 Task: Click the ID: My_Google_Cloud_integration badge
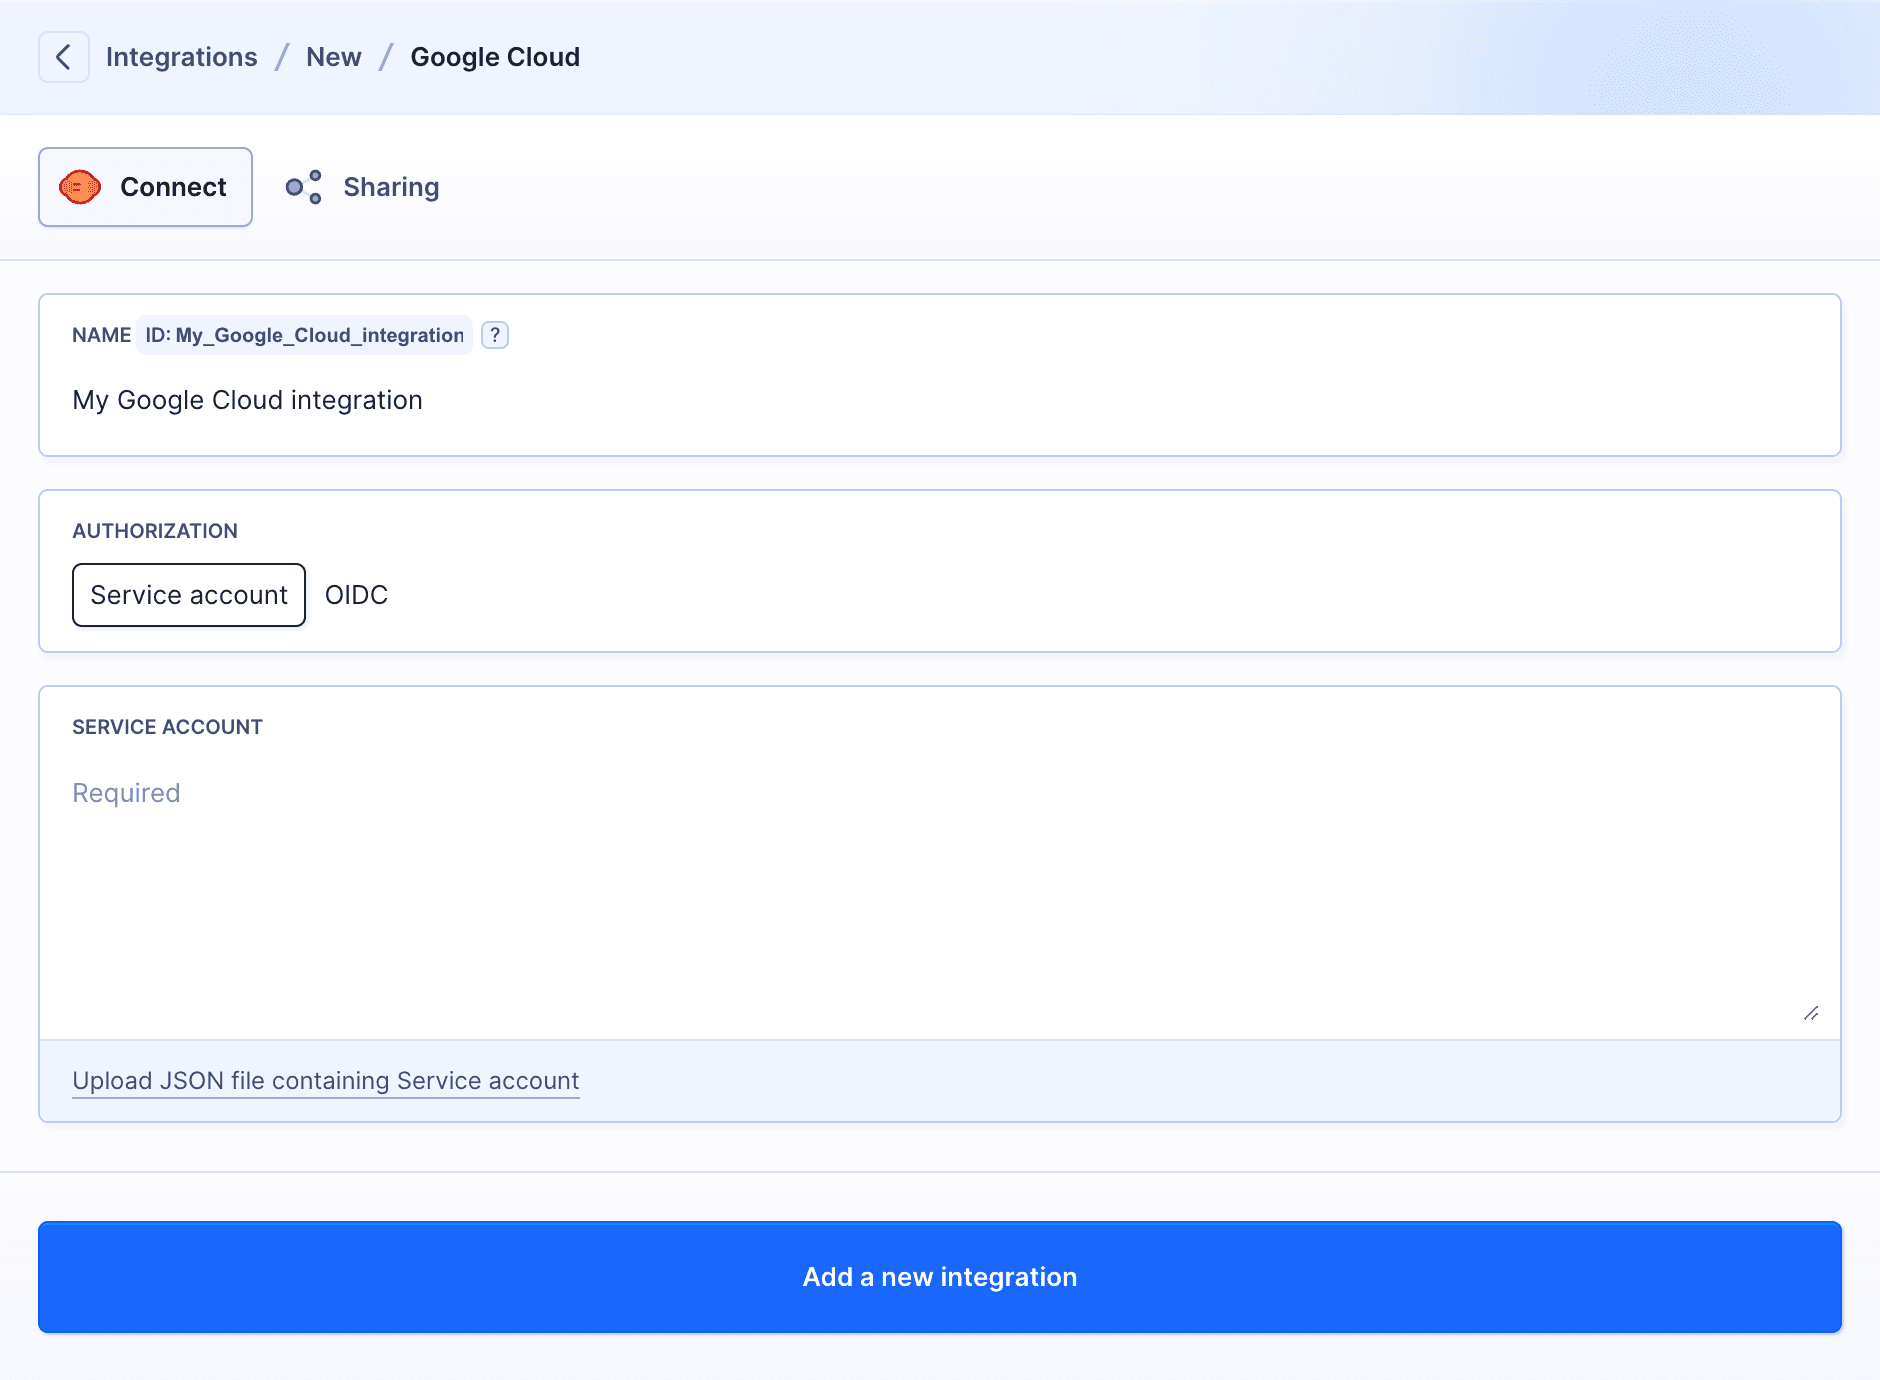[x=305, y=335]
